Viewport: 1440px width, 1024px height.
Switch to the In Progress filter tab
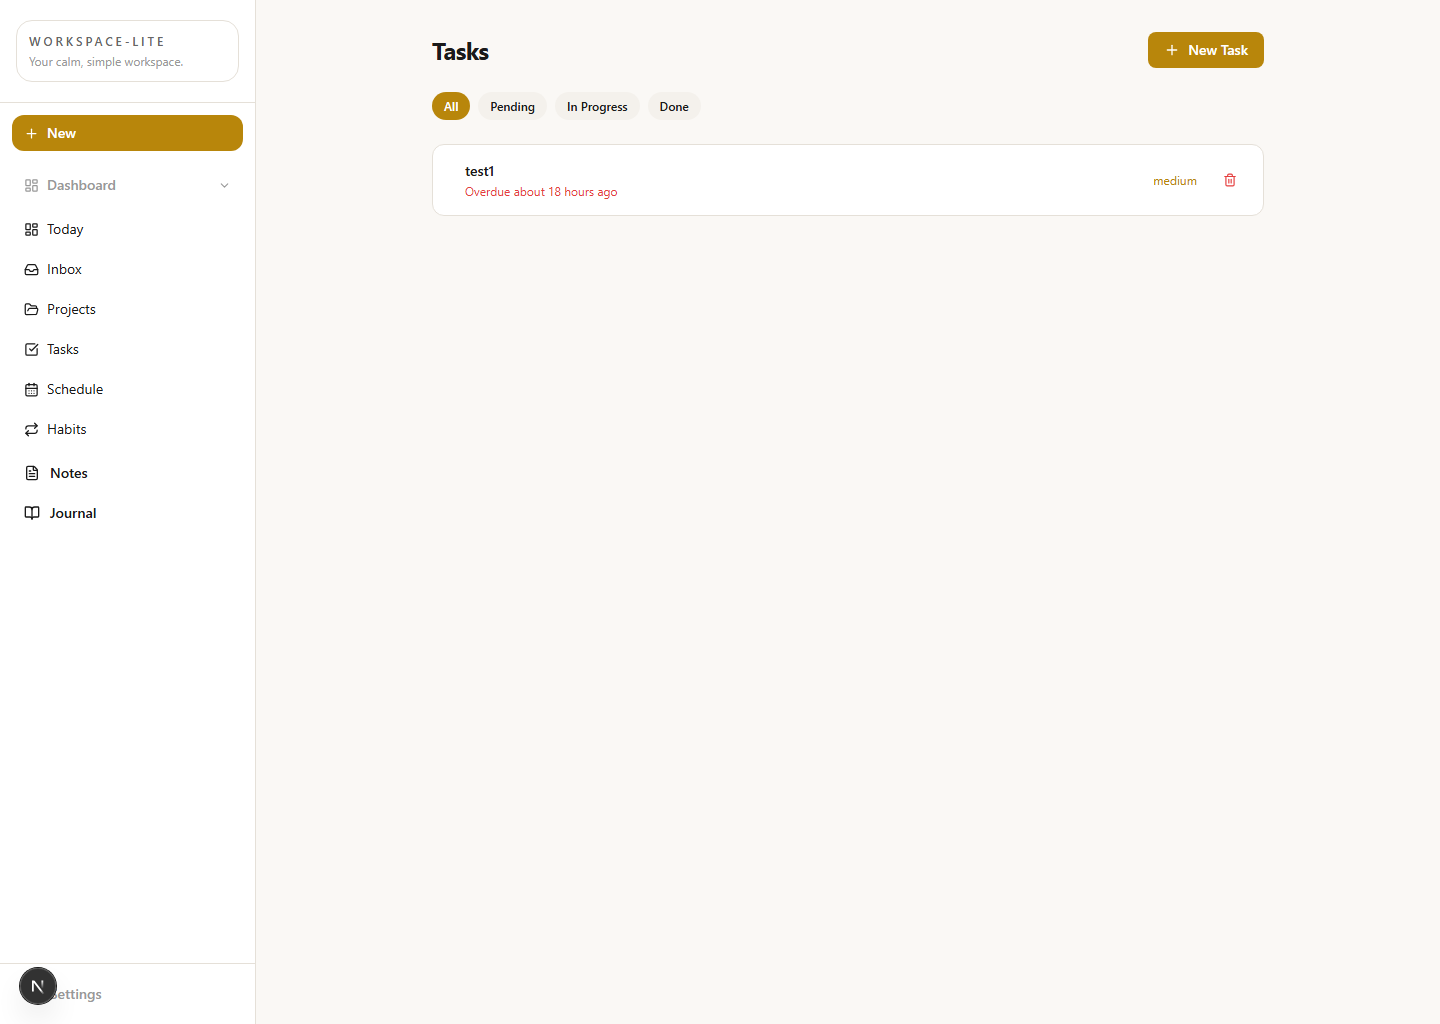pyautogui.click(x=597, y=106)
